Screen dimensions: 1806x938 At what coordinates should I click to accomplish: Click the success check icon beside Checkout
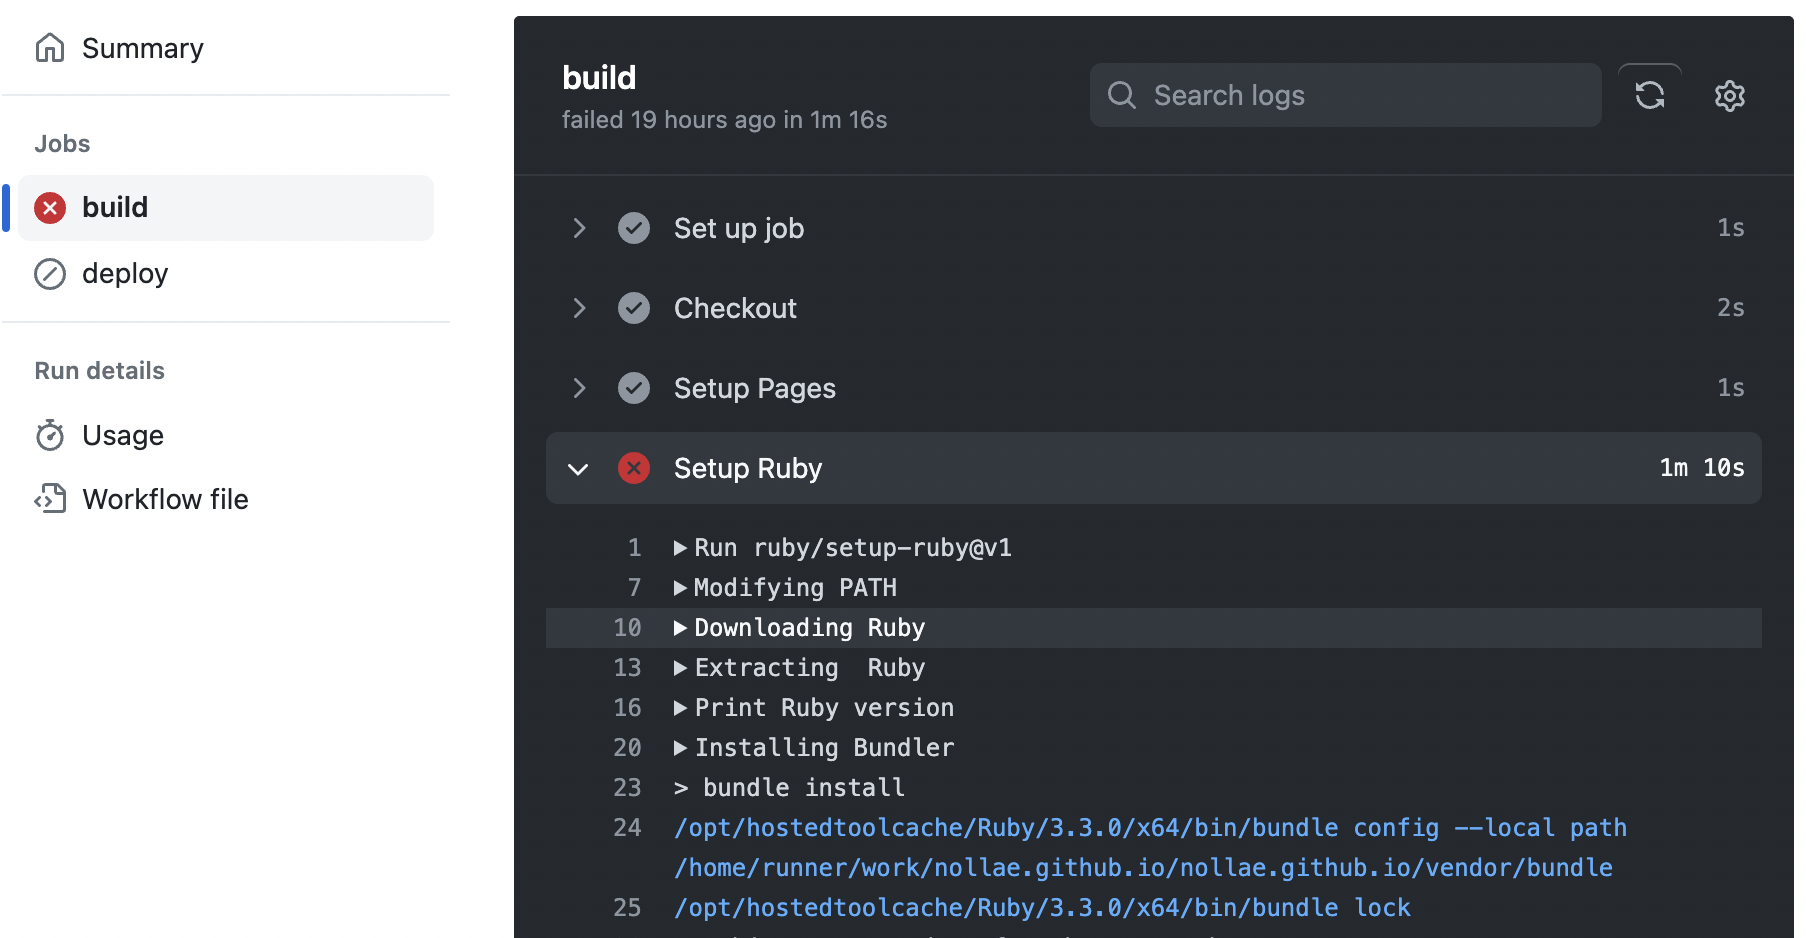click(634, 308)
